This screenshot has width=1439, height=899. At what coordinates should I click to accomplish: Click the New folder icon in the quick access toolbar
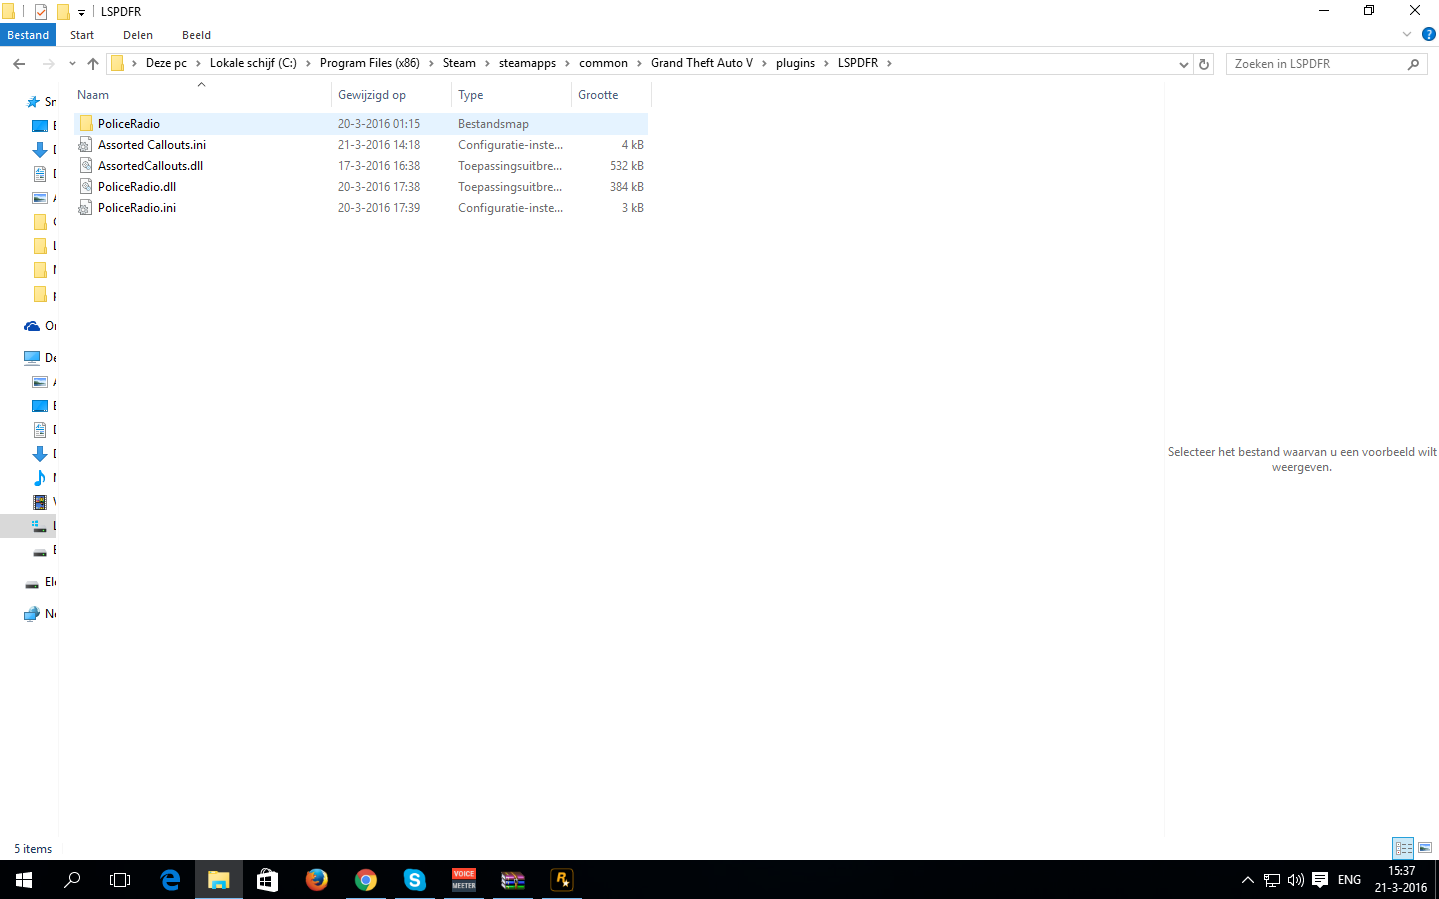coord(62,12)
